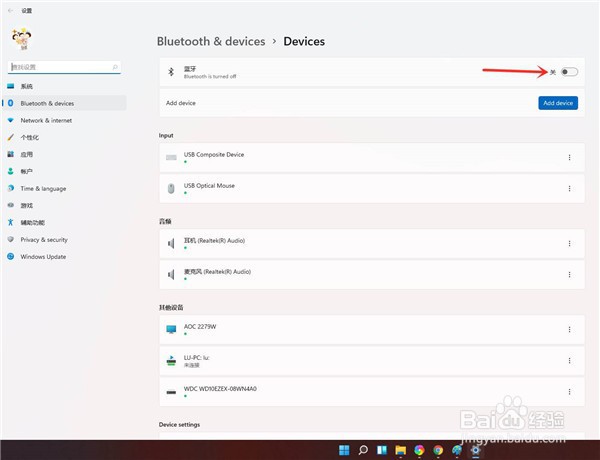The width and height of the screenshot is (600, 460).
Task: Click the personalization brush icon in sidebar
Action: 11,137
